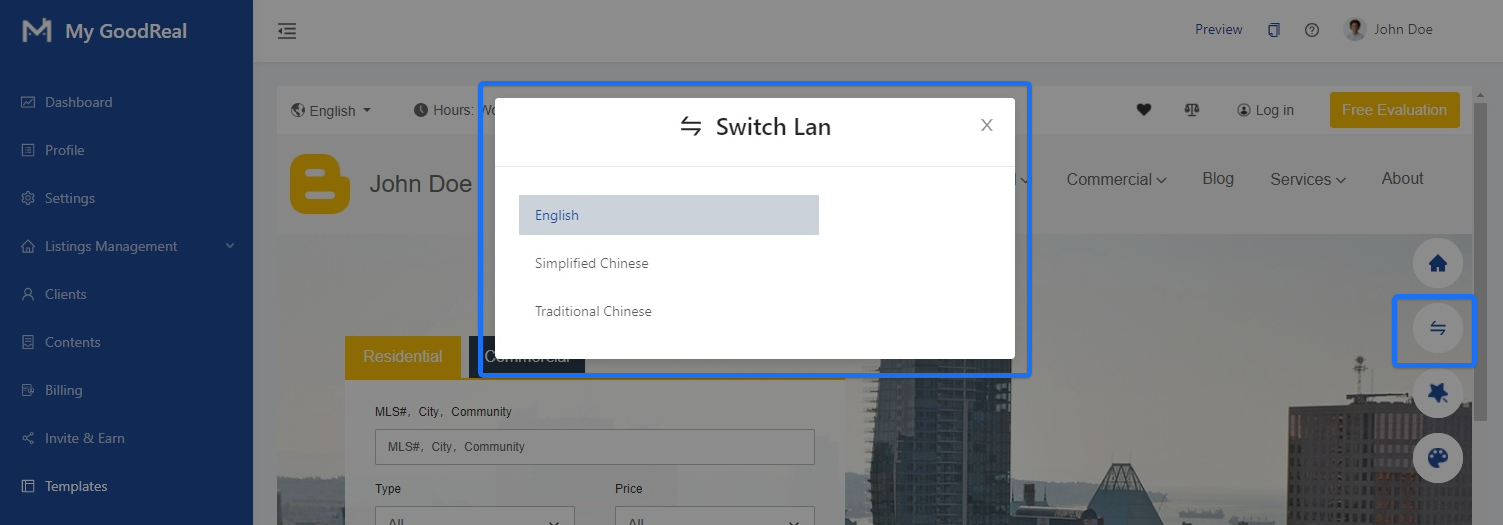Image resolution: width=1503 pixels, height=525 pixels.
Task: Click the switch language floating button
Action: (1437, 329)
